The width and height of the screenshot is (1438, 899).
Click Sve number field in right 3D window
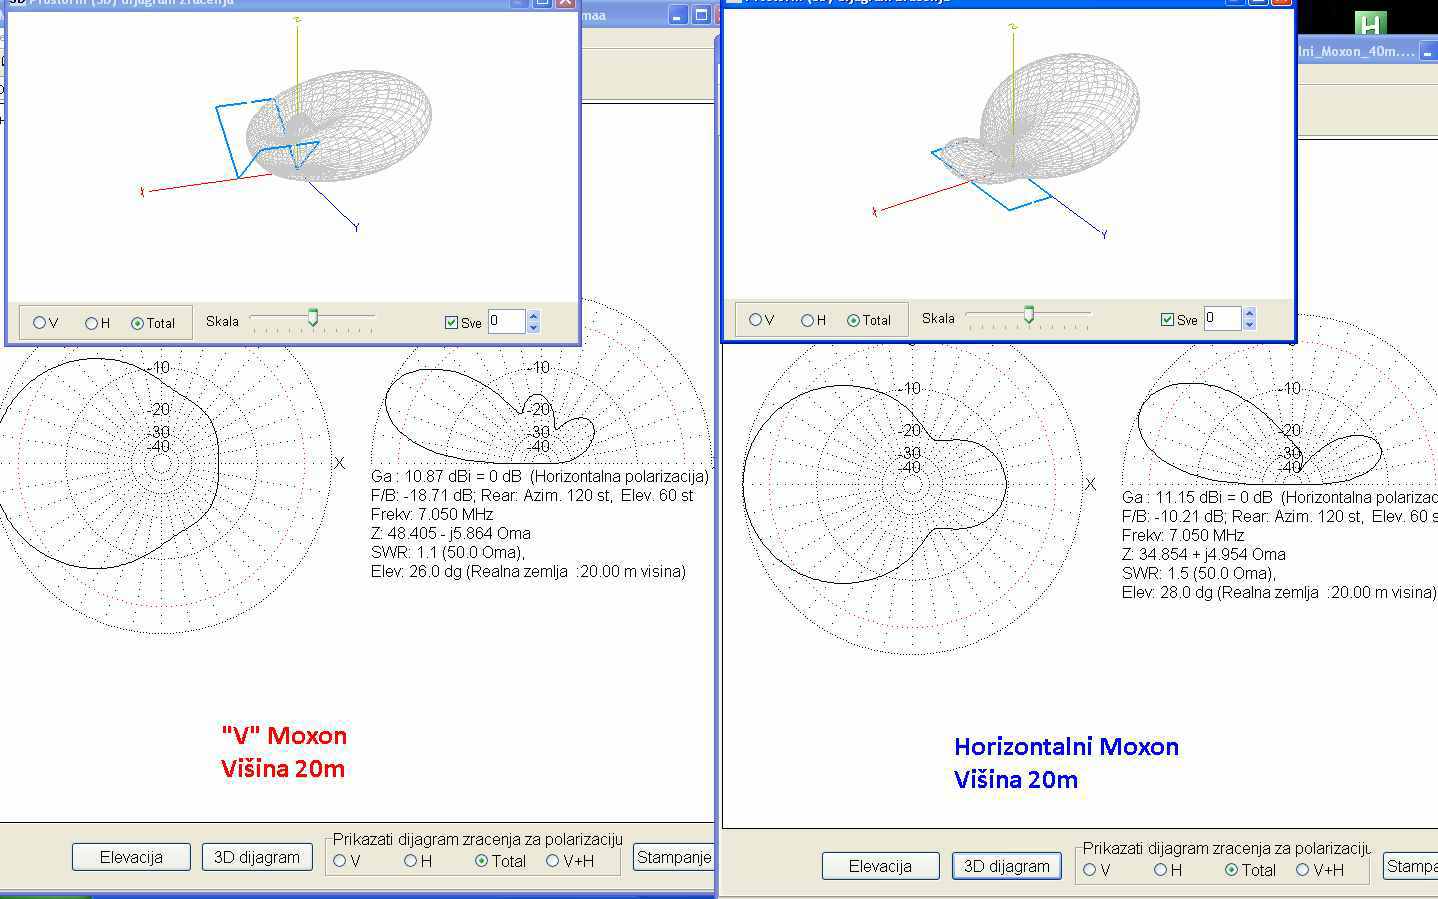pos(1221,319)
